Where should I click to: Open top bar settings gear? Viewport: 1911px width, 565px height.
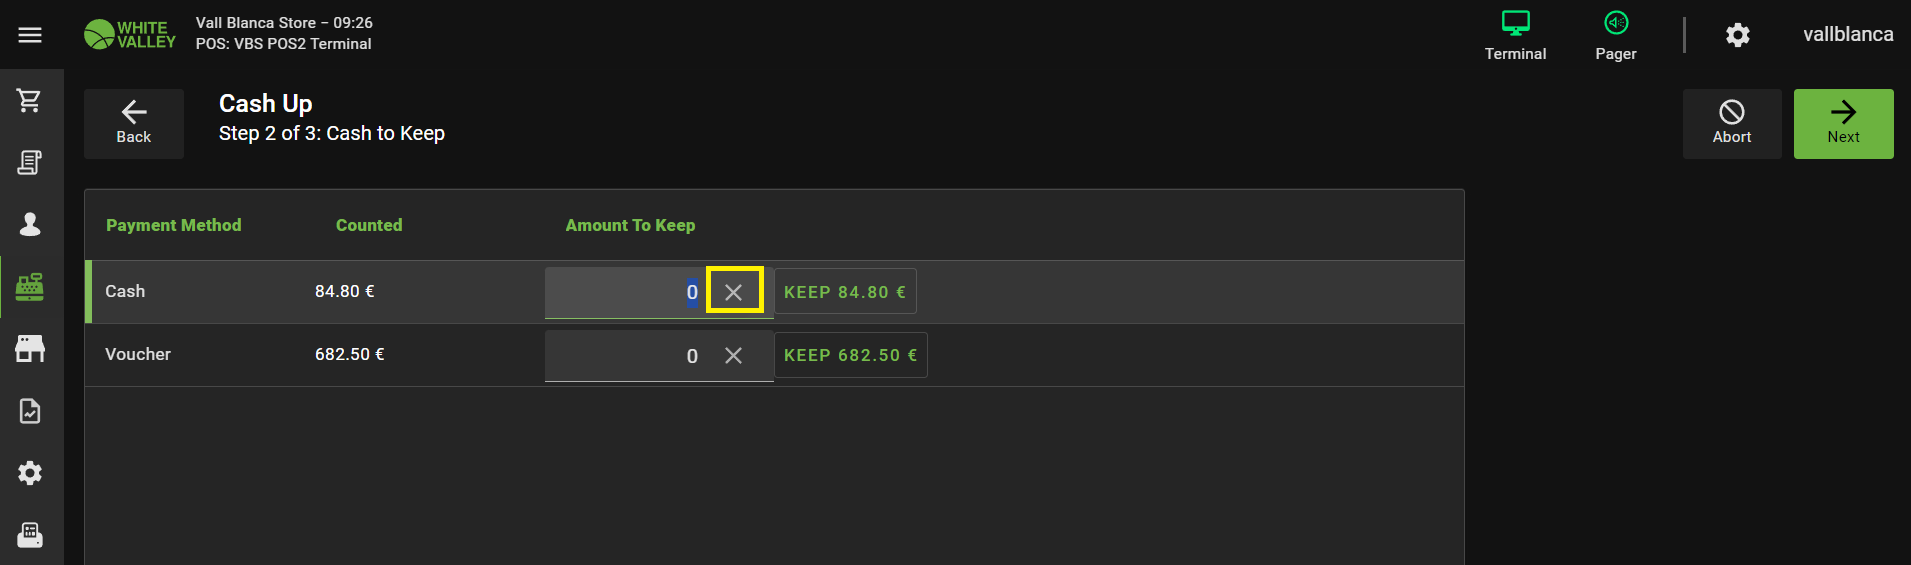click(x=1738, y=35)
